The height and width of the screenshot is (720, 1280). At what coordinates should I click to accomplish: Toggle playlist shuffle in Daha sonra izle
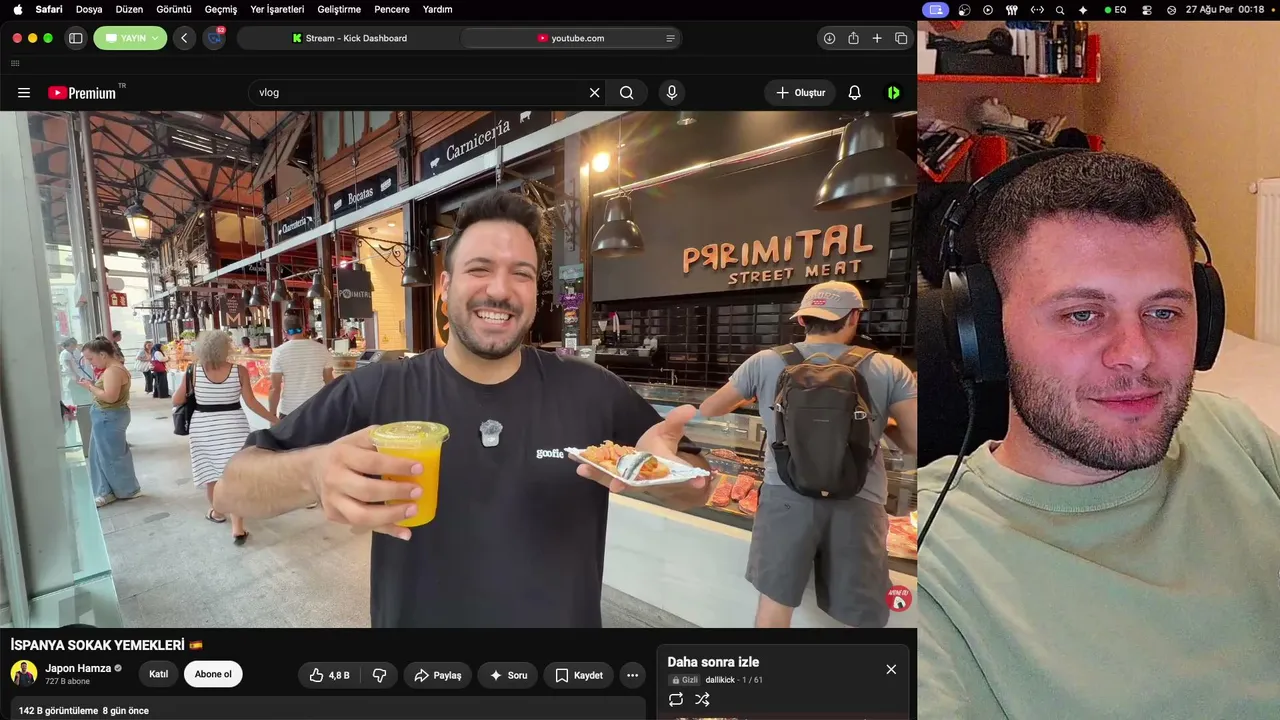702,699
